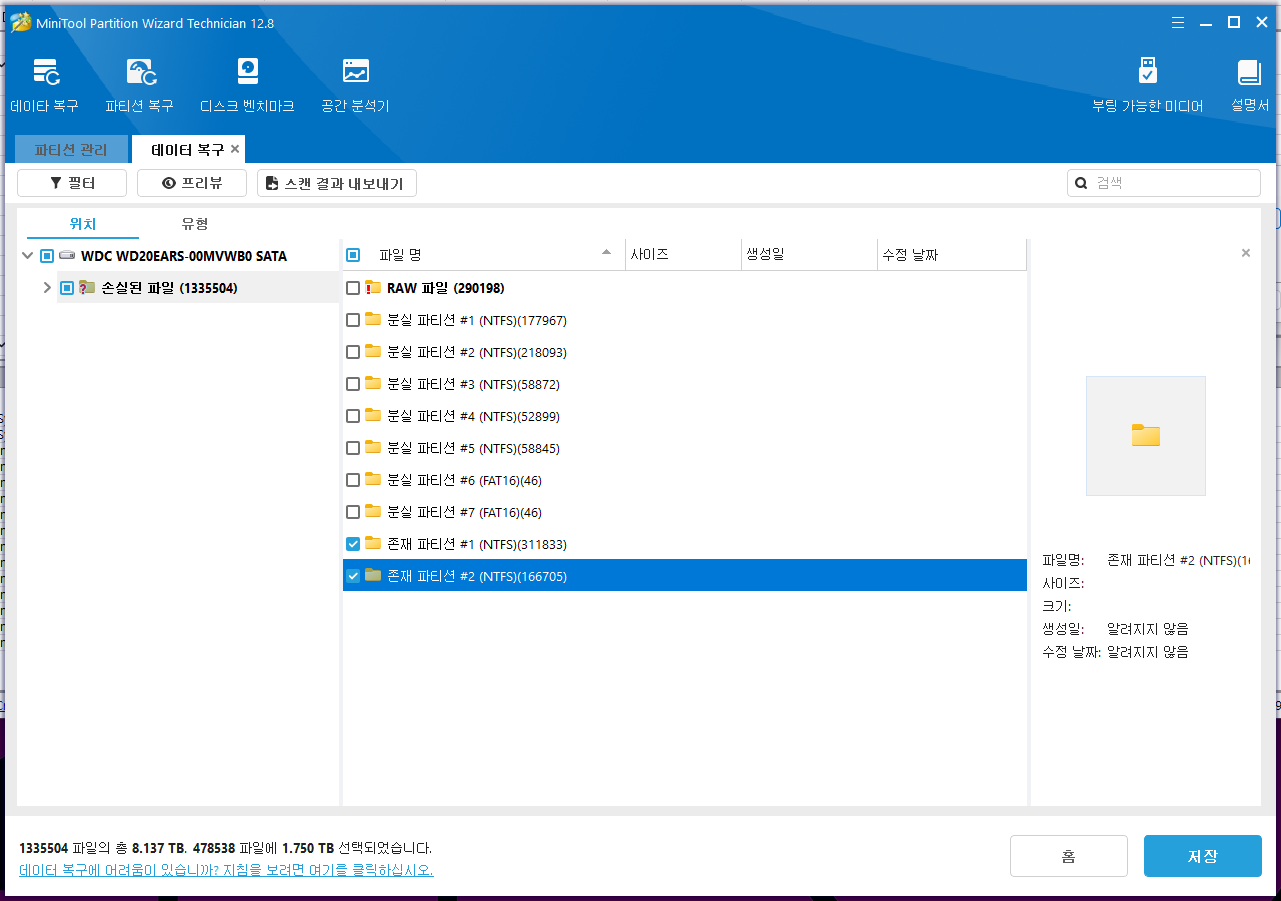Uncheck the 존재 파티션 #1 checkbox

[353, 544]
